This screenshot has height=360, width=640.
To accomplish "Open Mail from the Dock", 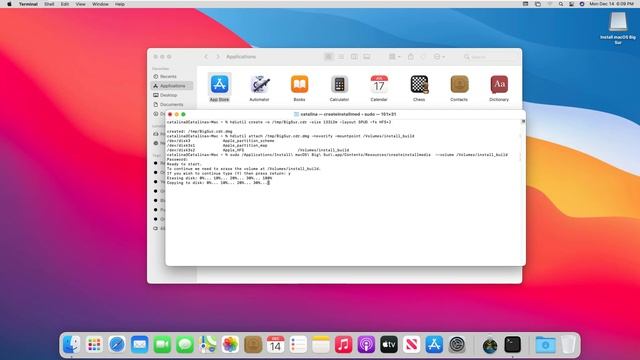I will pyautogui.click(x=140, y=344).
